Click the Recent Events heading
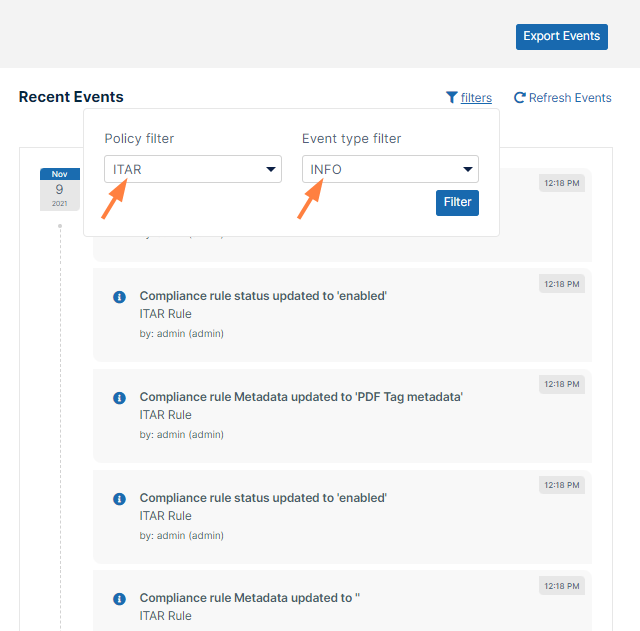 point(71,97)
